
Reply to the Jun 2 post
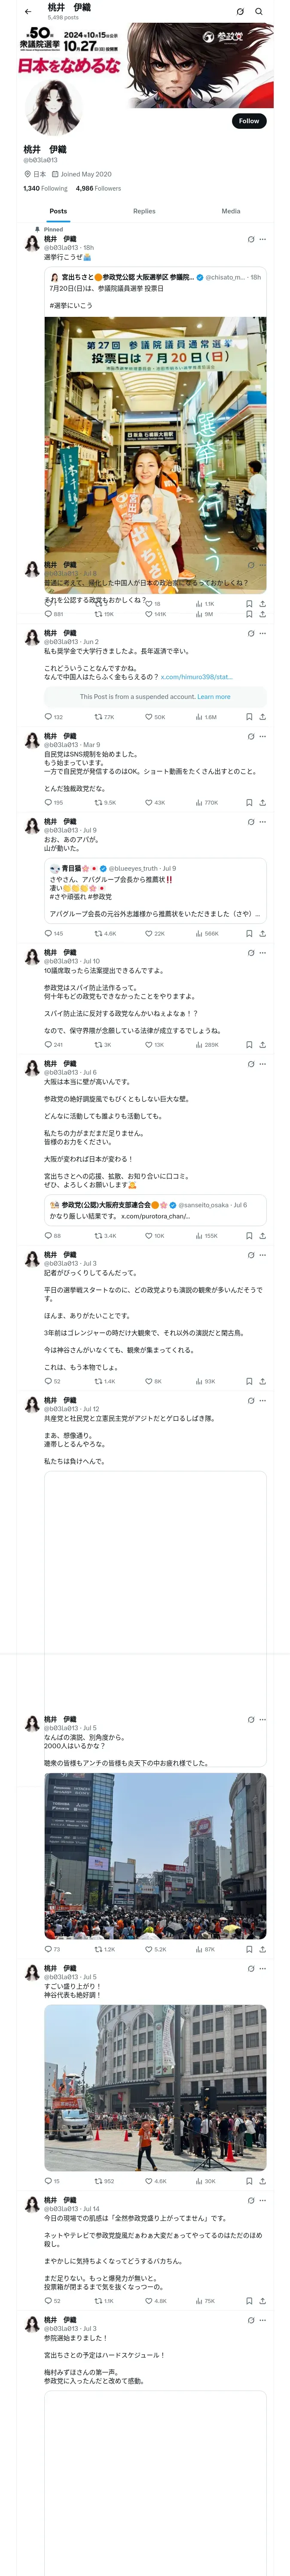(x=49, y=716)
